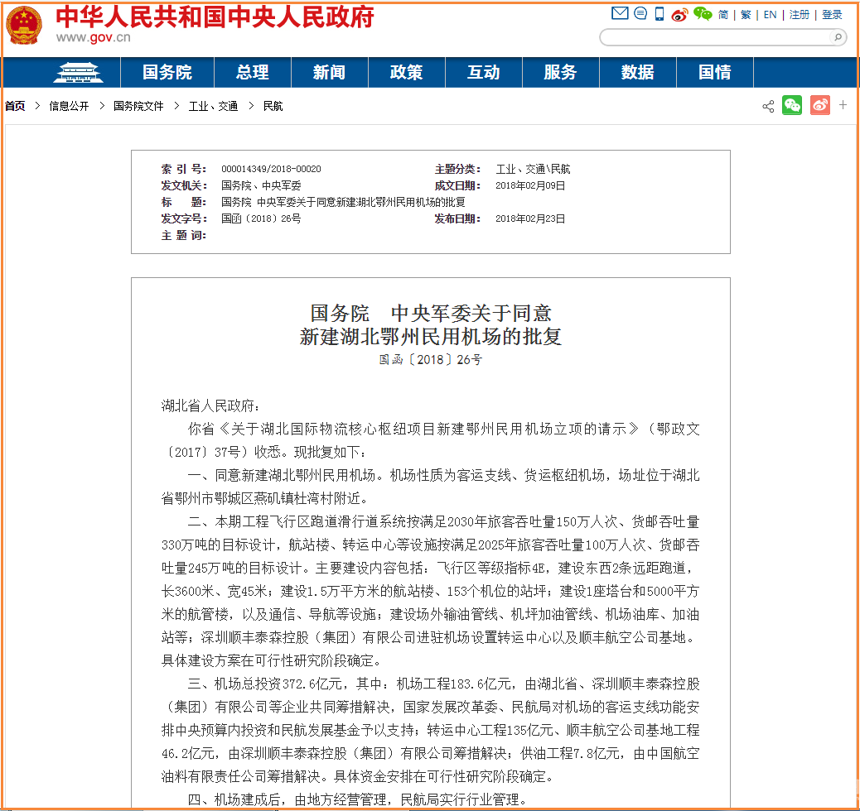Open the chat bubble icon in header
The width and height of the screenshot is (860, 811).
(640, 13)
